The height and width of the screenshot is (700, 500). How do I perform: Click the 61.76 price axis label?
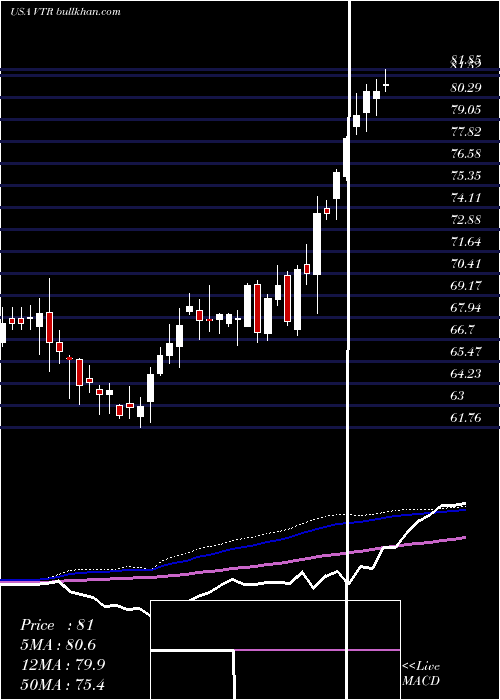pyautogui.click(x=466, y=418)
